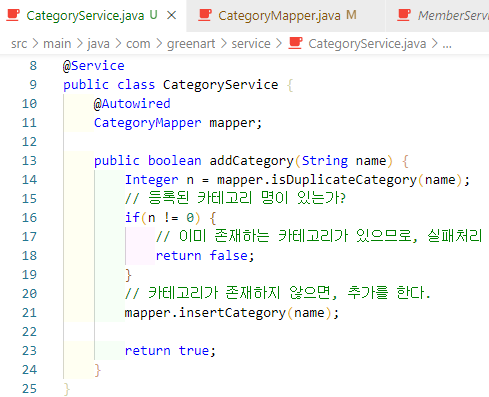The height and width of the screenshot is (397, 489).
Task: Select 'main' in the breadcrumb path
Action: click(57, 44)
